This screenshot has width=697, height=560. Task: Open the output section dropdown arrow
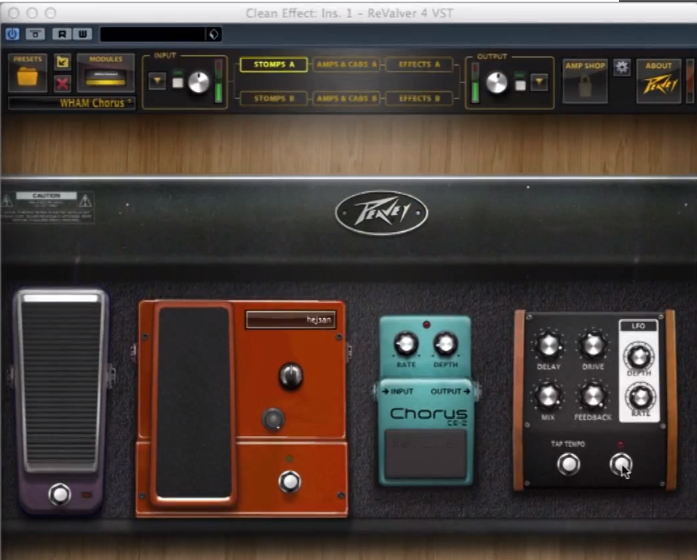tap(539, 82)
